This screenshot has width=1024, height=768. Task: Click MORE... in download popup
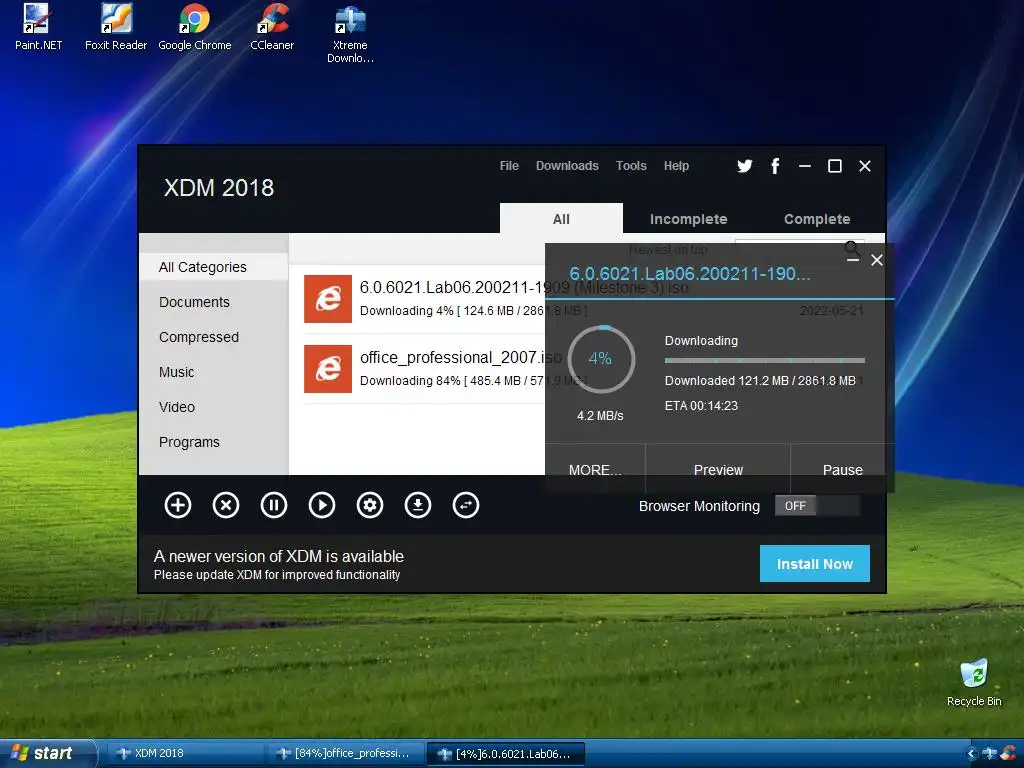click(x=595, y=470)
